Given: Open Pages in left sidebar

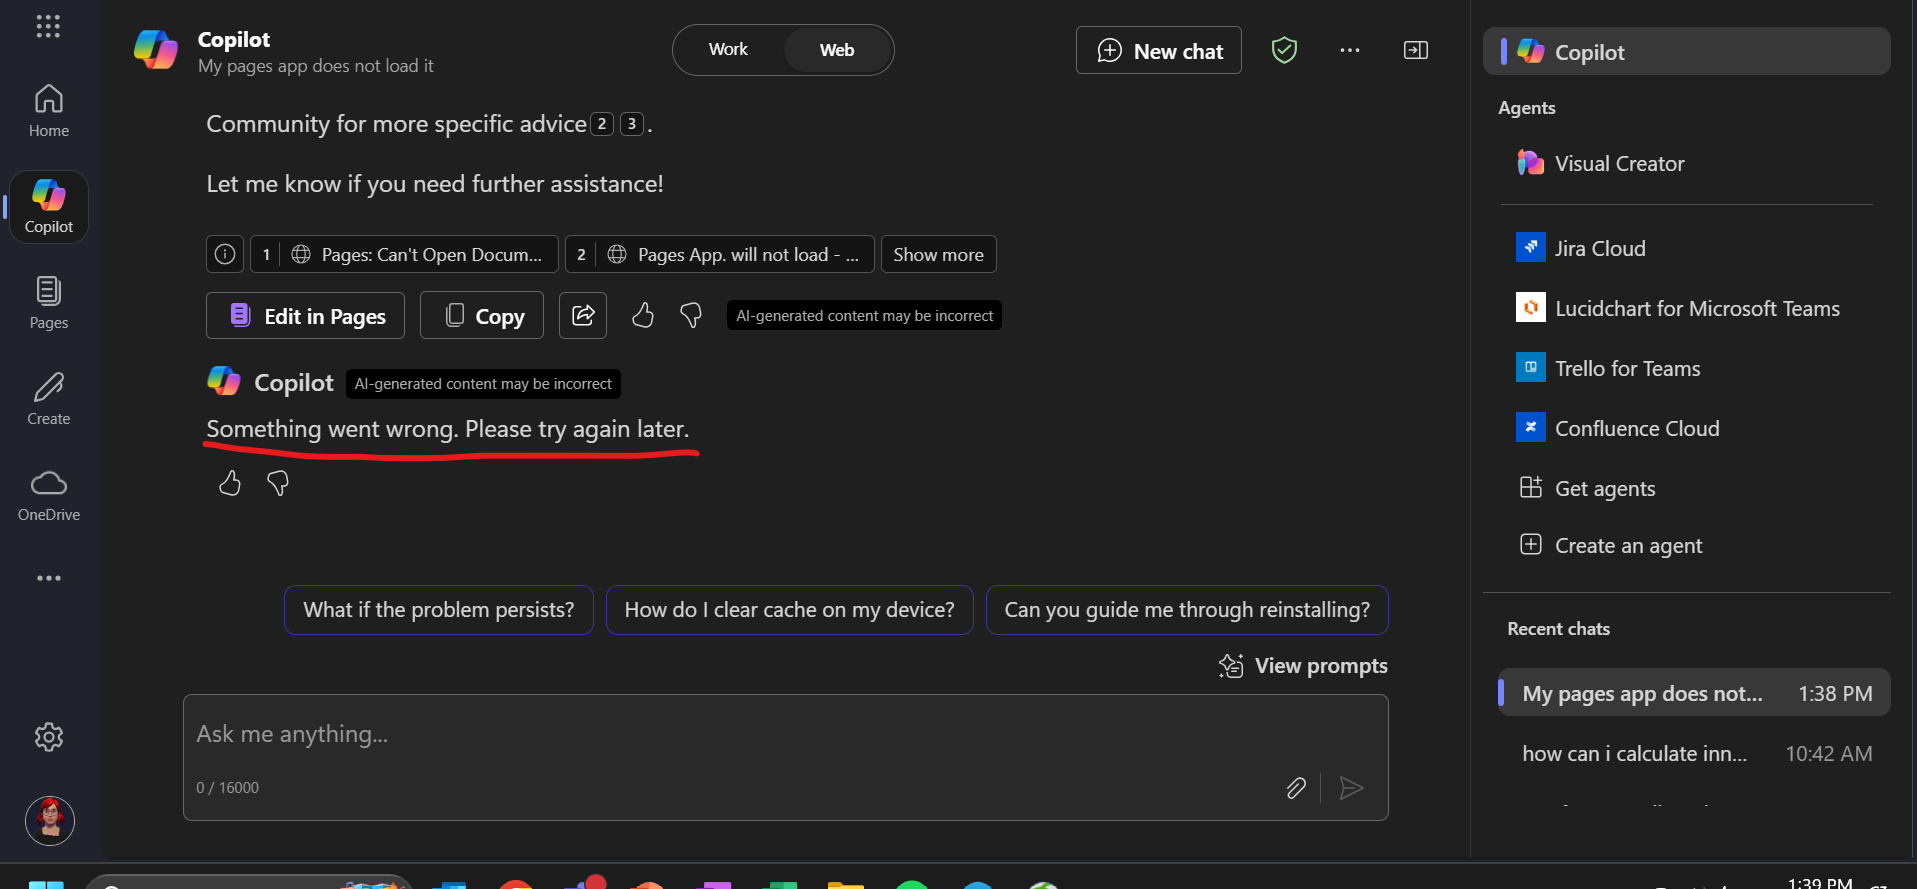Looking at the screenshot, I should 49,303.
